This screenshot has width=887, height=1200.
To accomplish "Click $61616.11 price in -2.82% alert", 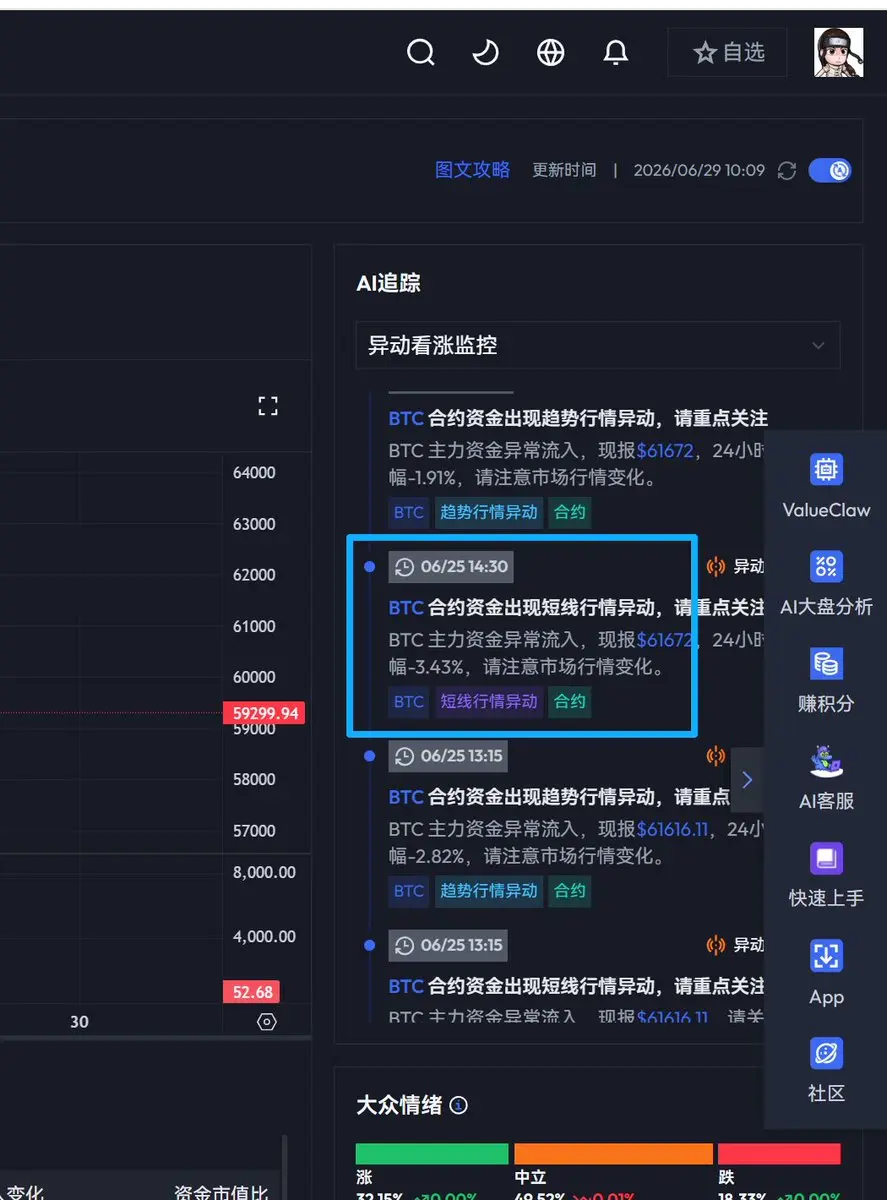I will click(672, 828).
